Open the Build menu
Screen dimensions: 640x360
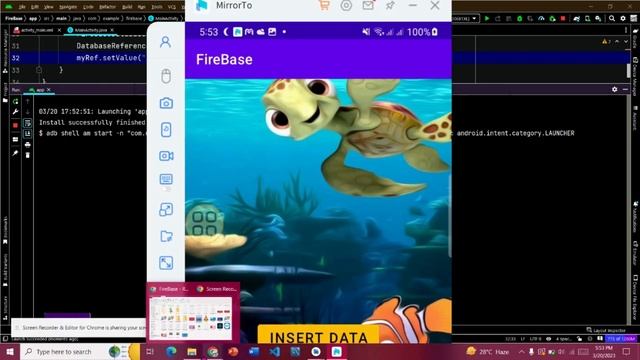tap(127, 7)
